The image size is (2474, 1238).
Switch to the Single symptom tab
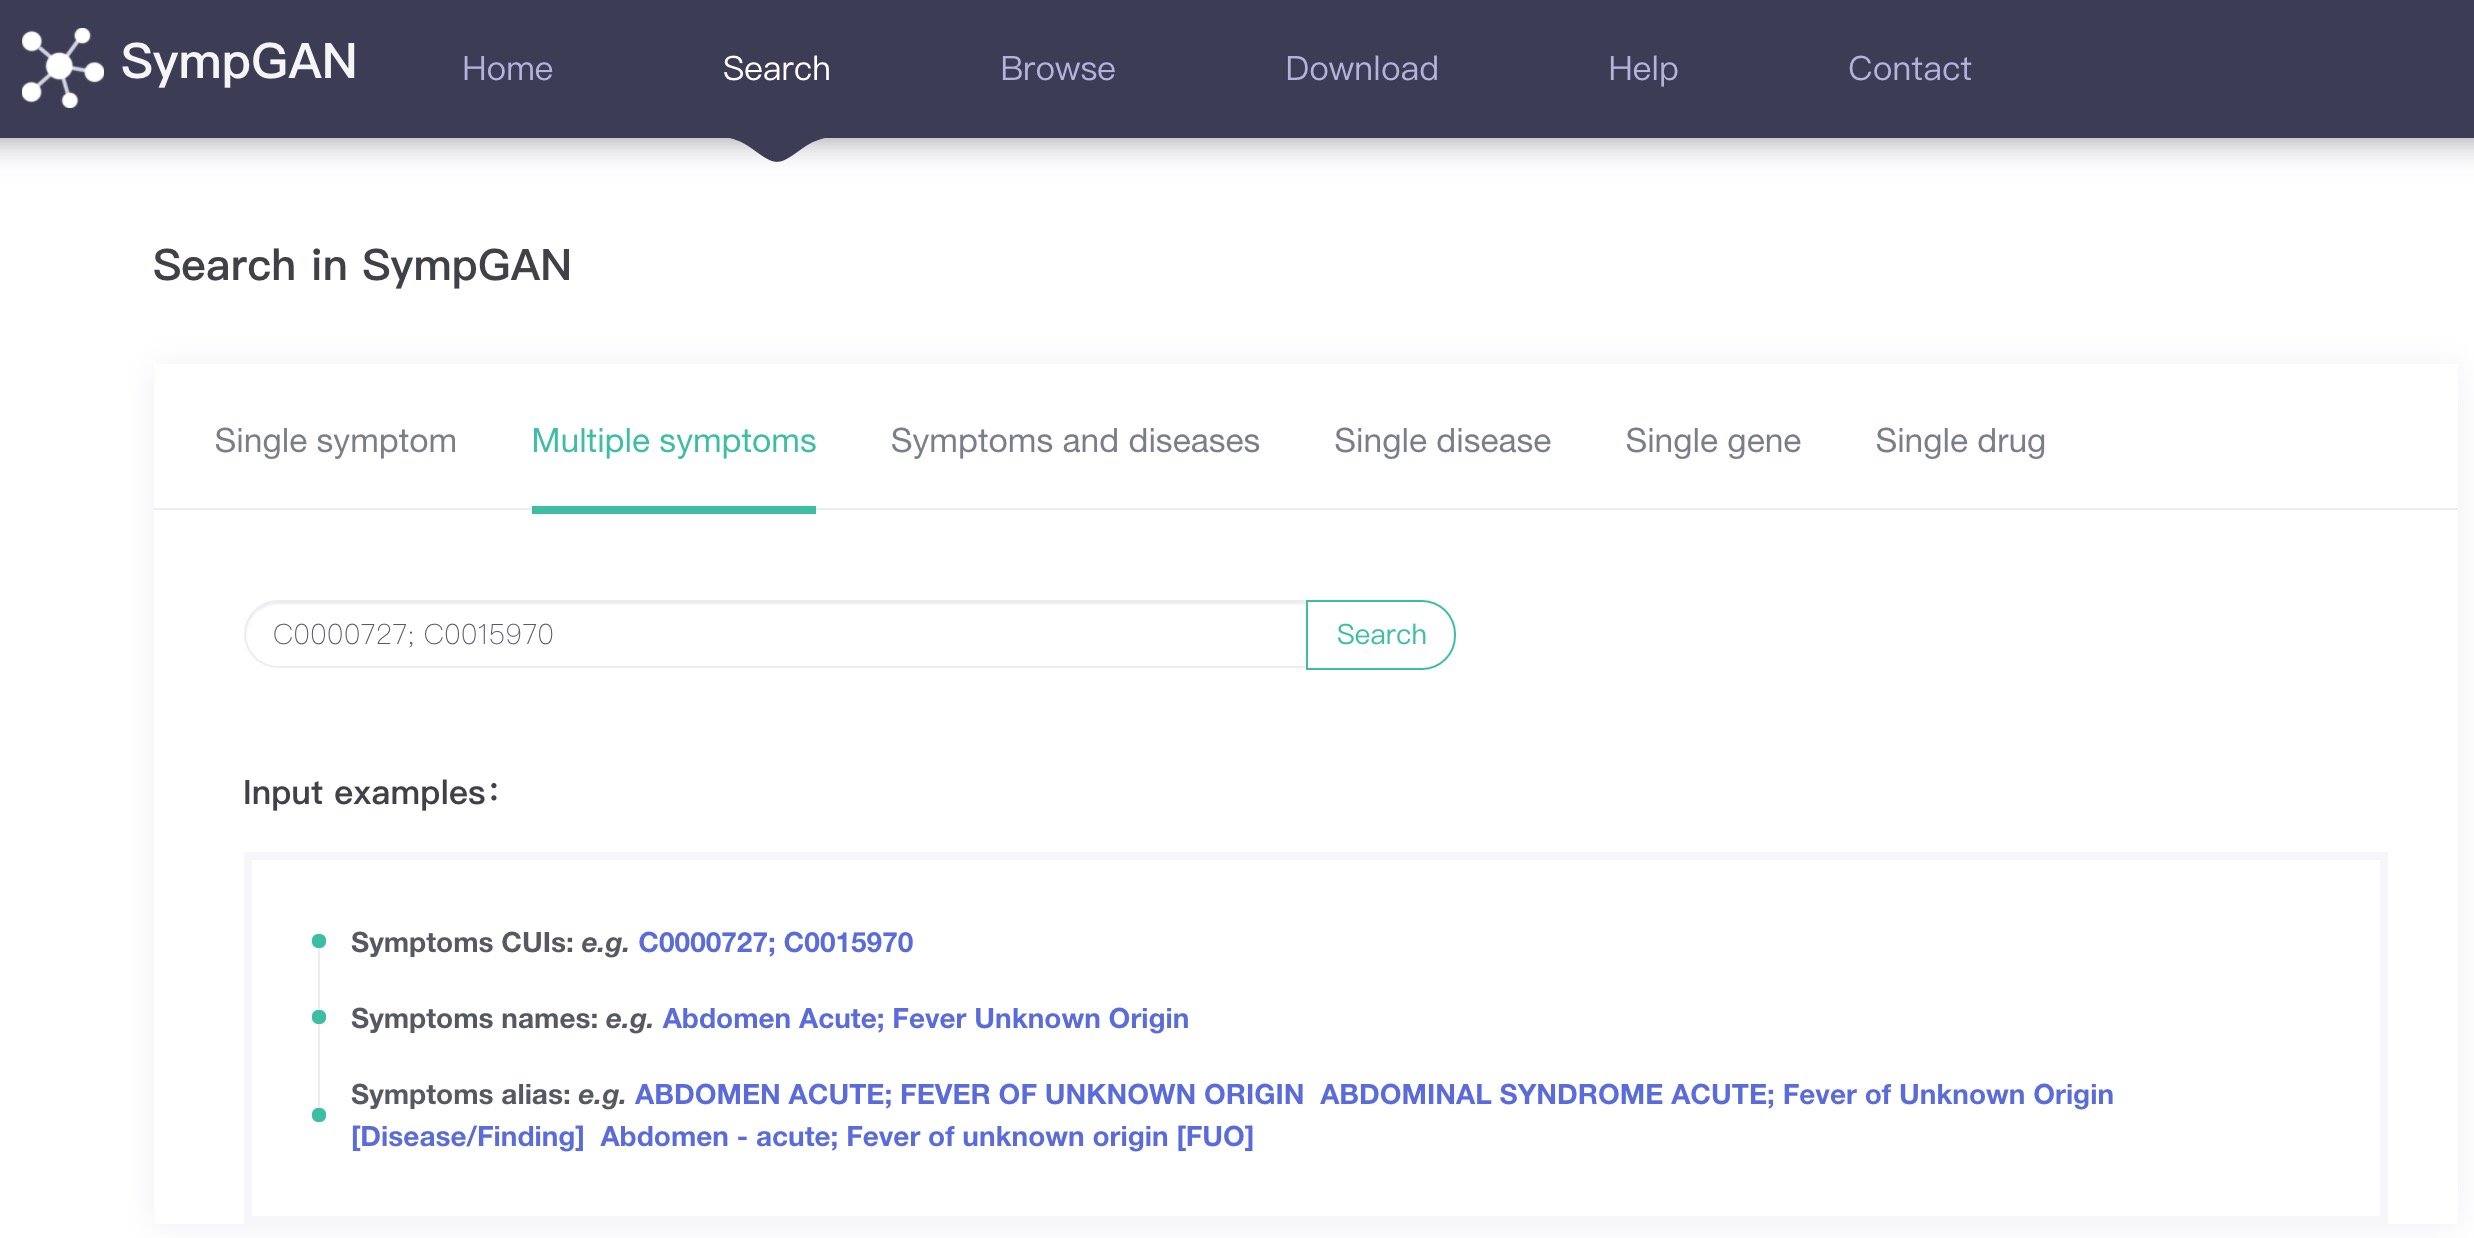click(x=335, y=441)
